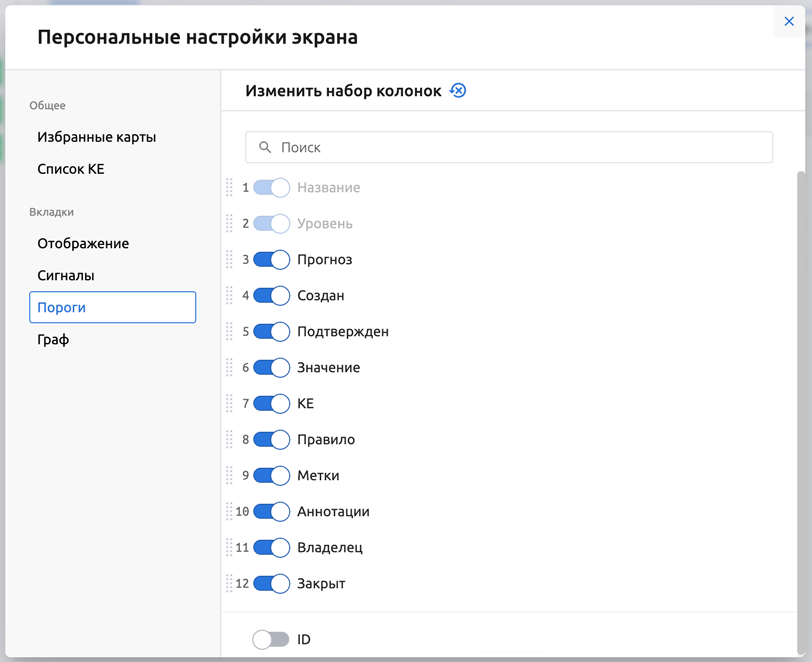Image resolution: width=812 pixels, height=662 pixels.
Task: Open the Сигналы tab settings
Action: (66, 276)
